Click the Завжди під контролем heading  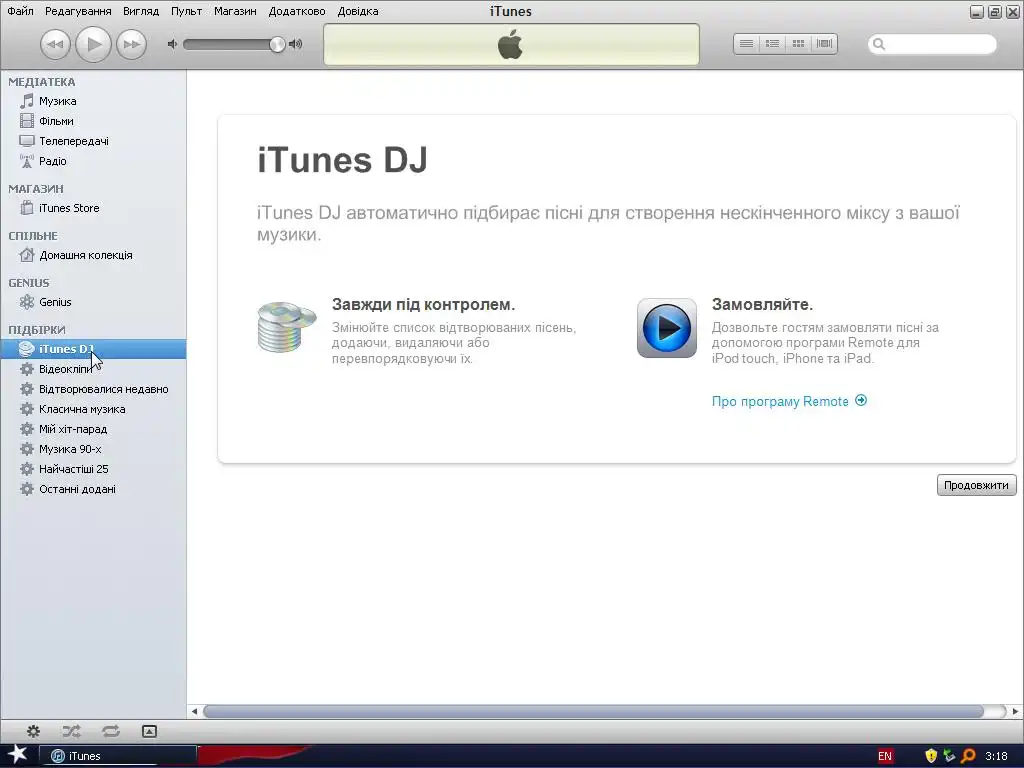[423, 304]
